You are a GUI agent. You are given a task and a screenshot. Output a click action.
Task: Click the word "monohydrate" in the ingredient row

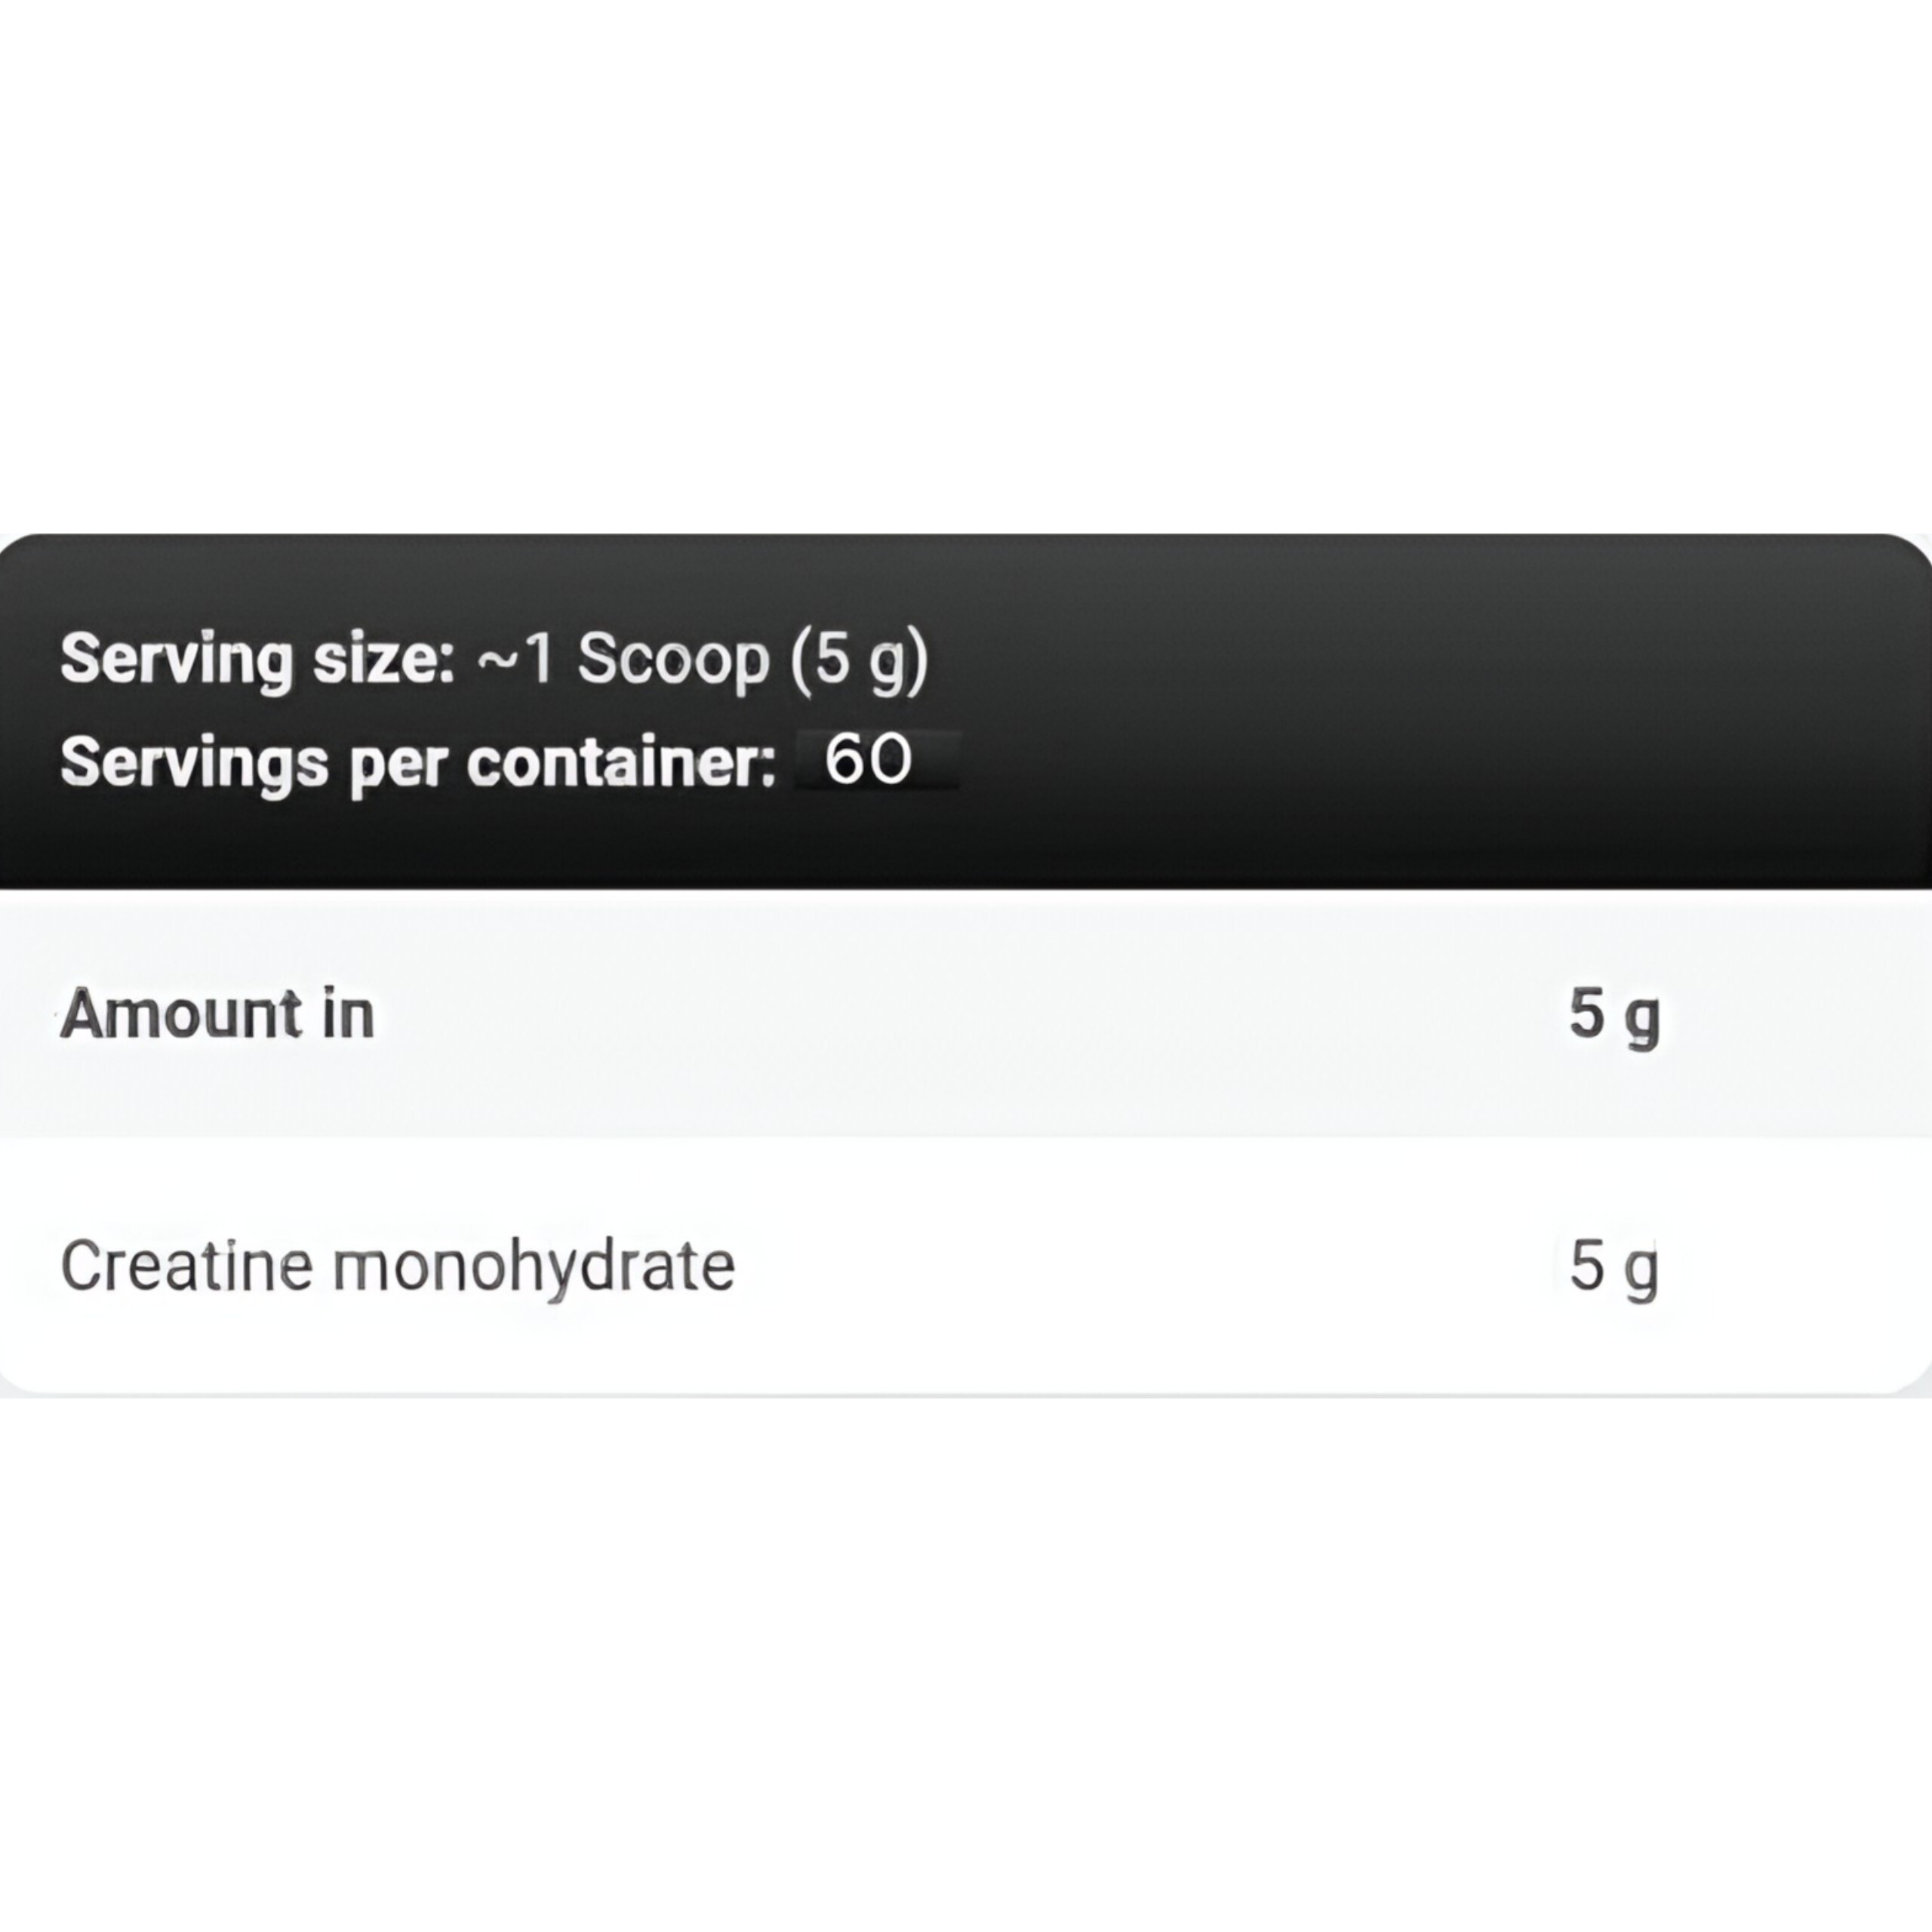pyautogui.click(x=534, y=1266)
